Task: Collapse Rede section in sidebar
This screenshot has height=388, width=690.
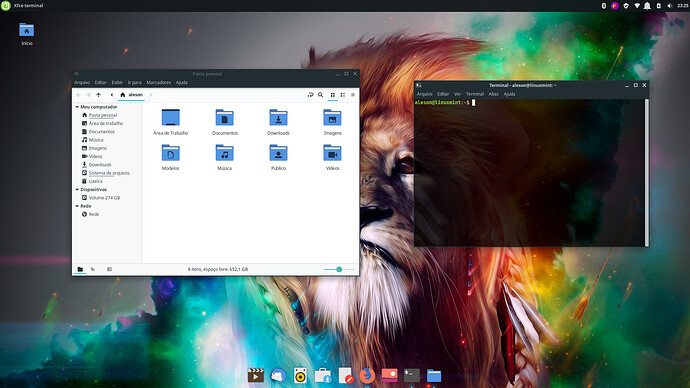Action: coord(77,206)
